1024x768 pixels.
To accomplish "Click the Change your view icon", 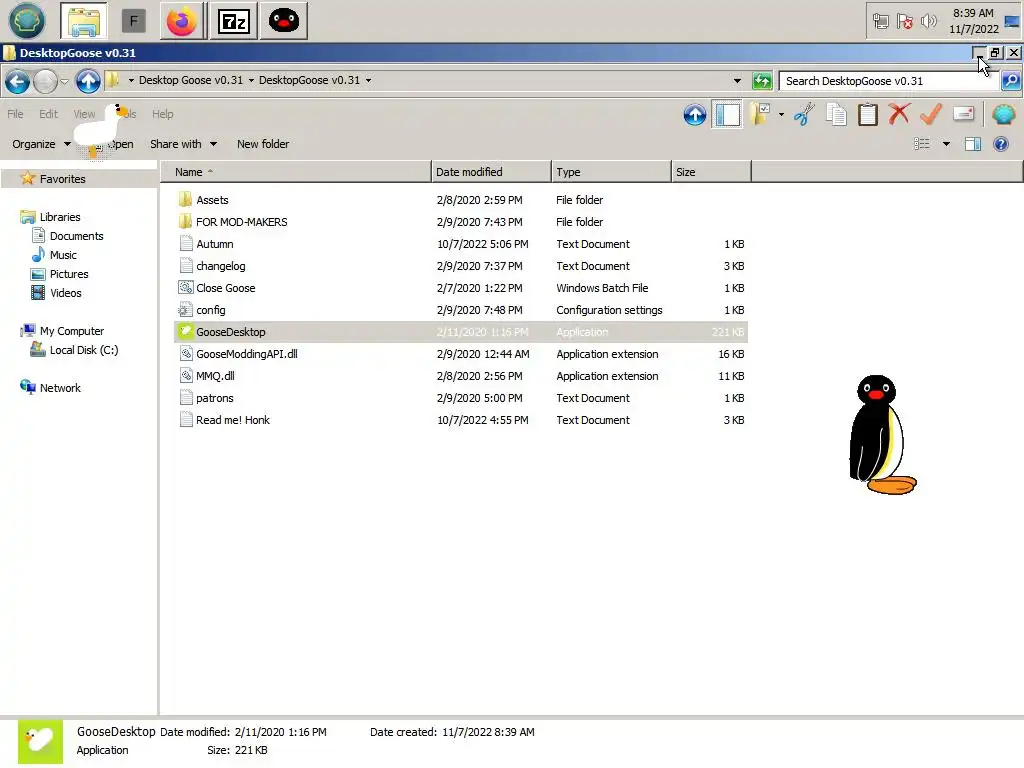I will pos(921,144).
